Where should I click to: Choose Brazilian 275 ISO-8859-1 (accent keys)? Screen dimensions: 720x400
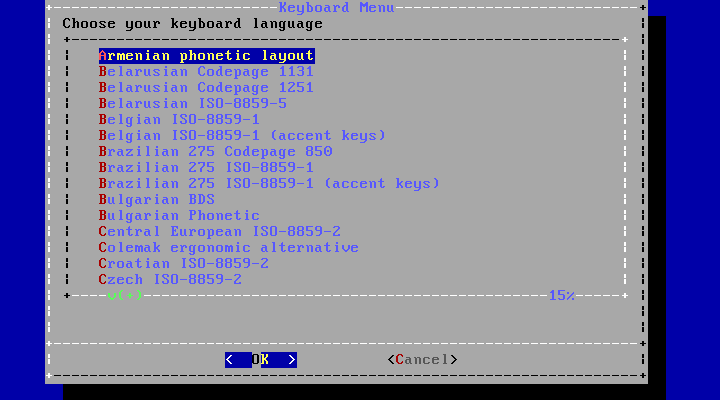[x=269, y=184]
